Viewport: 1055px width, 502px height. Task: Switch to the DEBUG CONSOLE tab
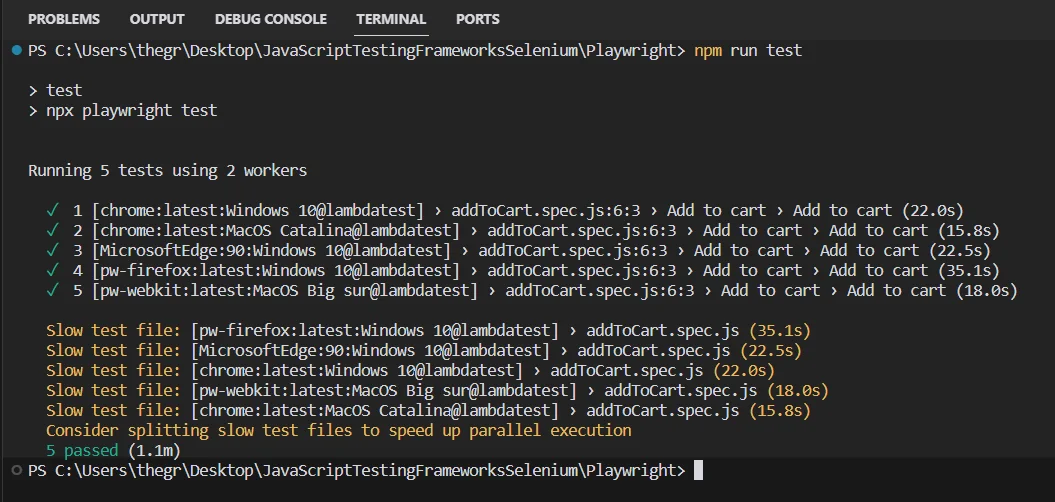pos(270,20)
